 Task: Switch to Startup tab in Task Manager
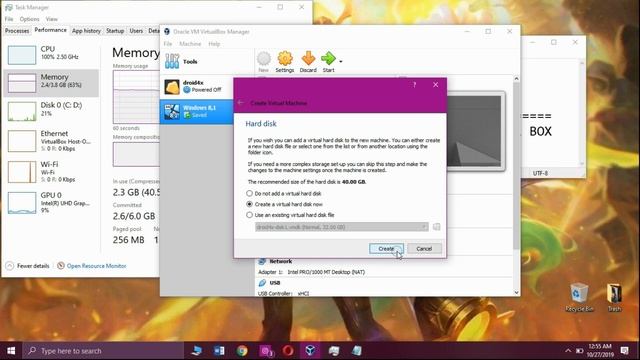[x=115, y=31]
